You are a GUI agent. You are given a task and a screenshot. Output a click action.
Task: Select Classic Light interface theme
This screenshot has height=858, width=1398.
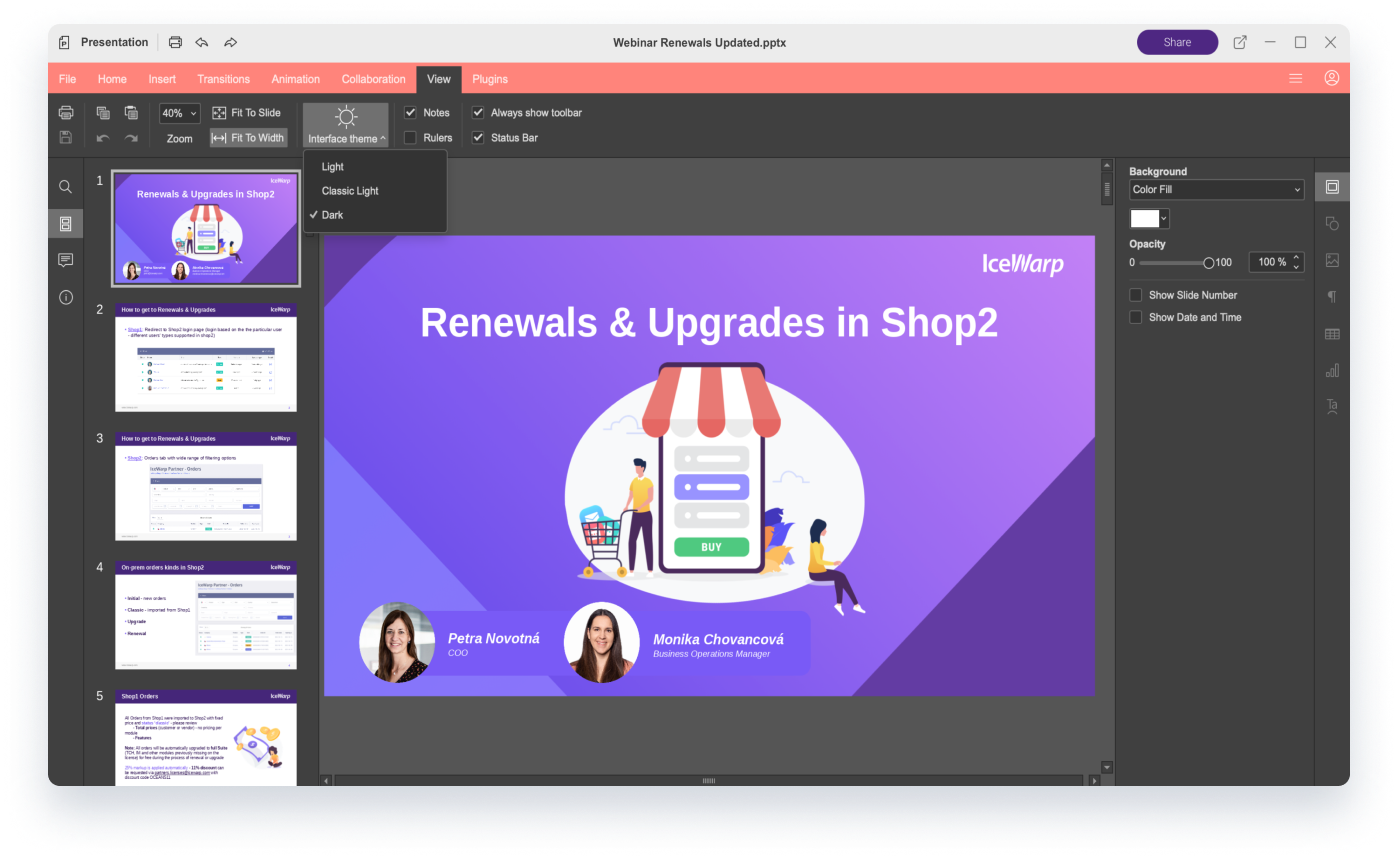click(350, 191)
